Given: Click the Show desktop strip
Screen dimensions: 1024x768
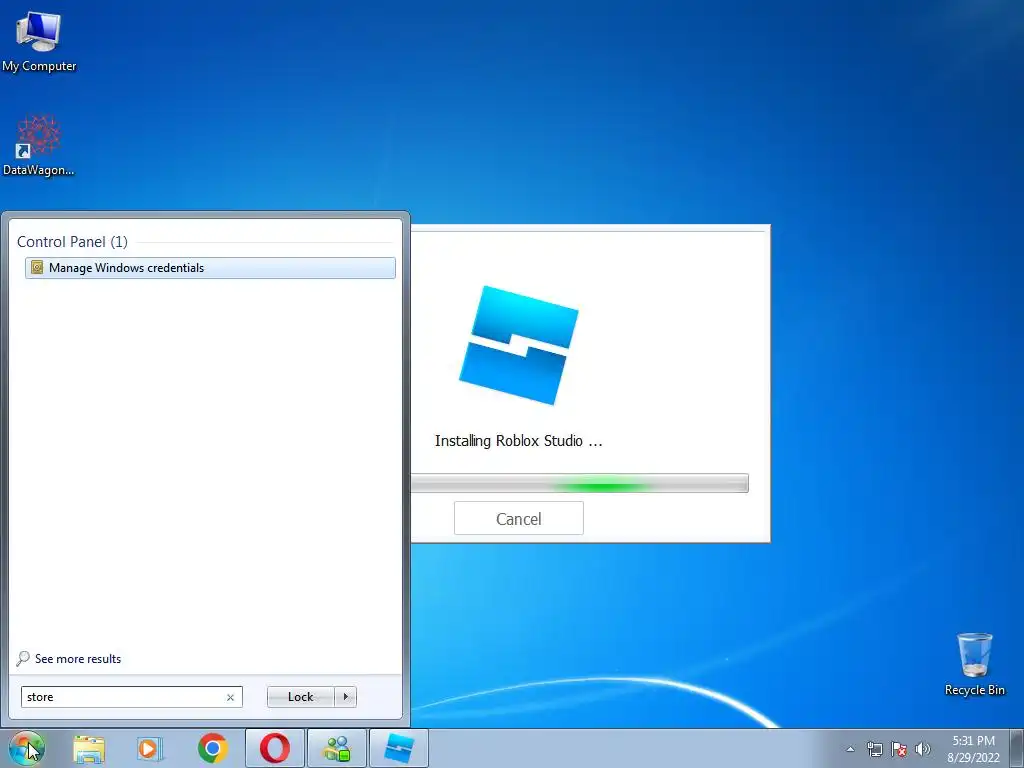Looking at the screenshot, I should click(1017, 748).
